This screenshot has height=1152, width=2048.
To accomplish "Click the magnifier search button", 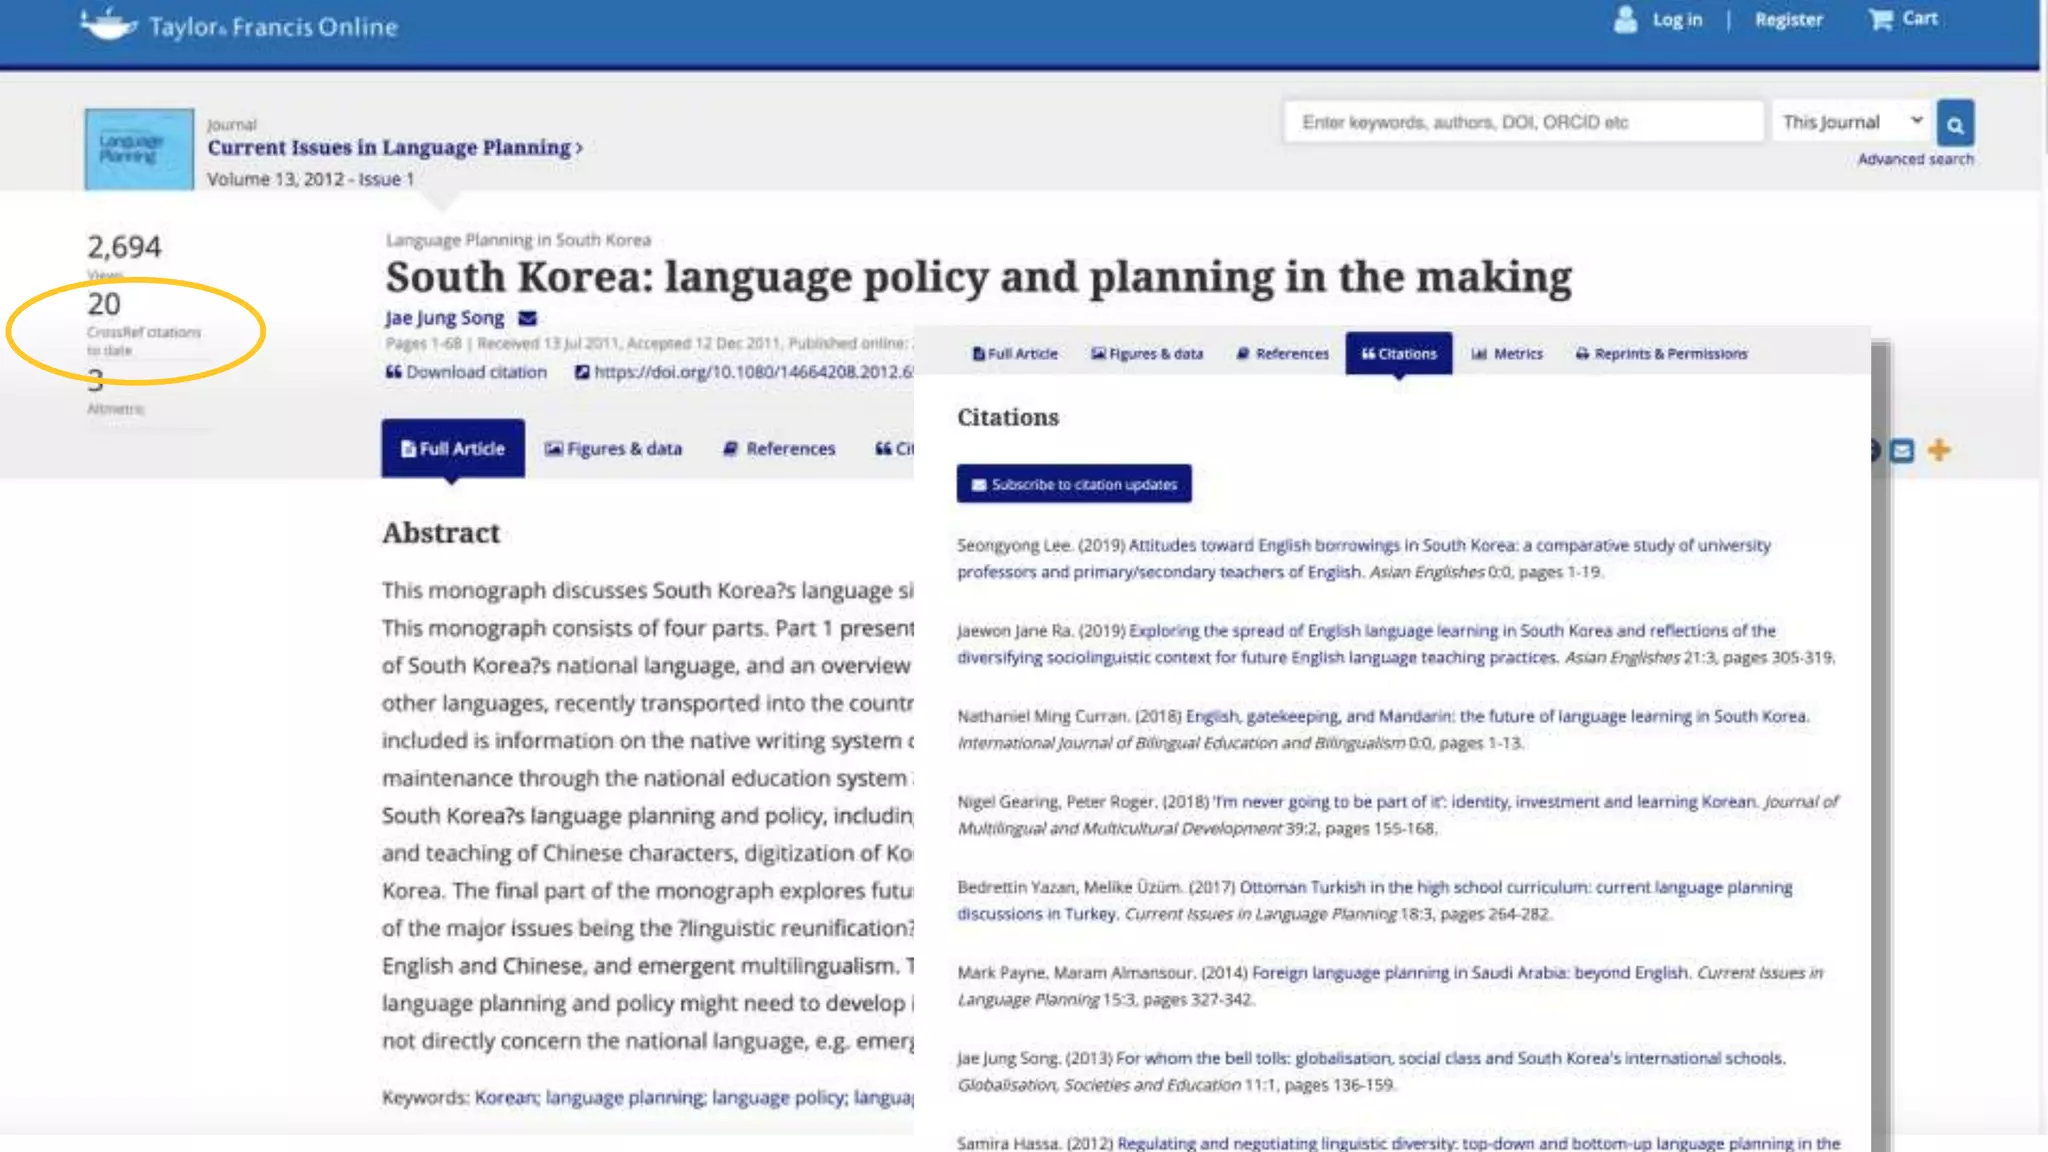I will [1954, 124].
